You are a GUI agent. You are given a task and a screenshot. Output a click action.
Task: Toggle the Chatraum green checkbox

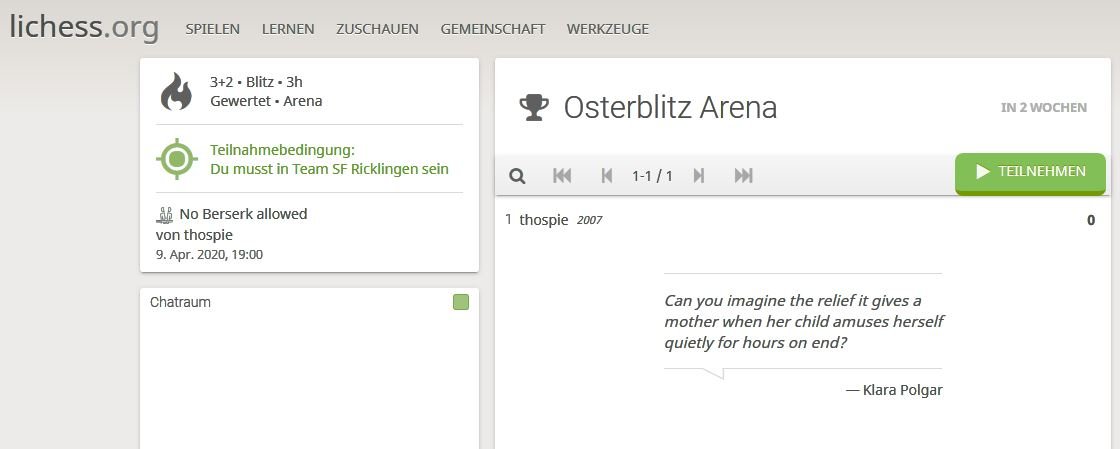coord(460,302)
